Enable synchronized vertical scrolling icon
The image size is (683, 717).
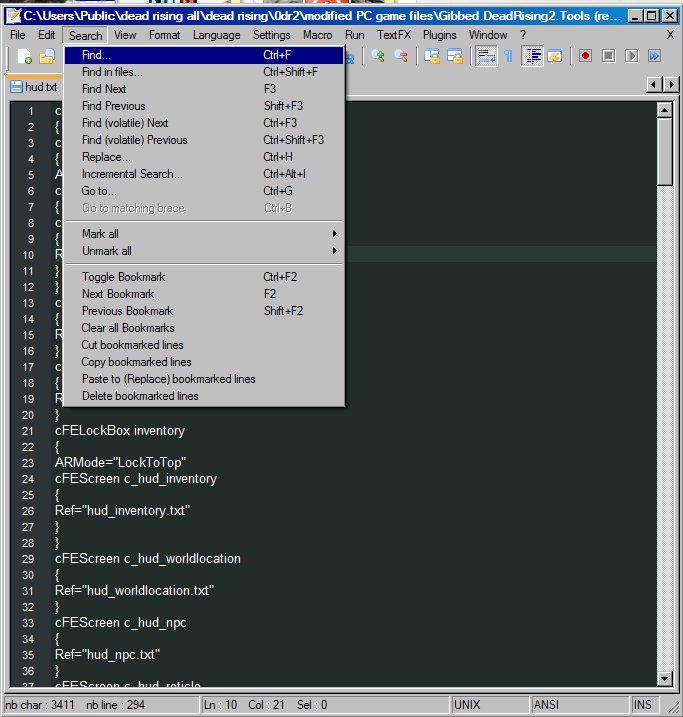(432, 56)
